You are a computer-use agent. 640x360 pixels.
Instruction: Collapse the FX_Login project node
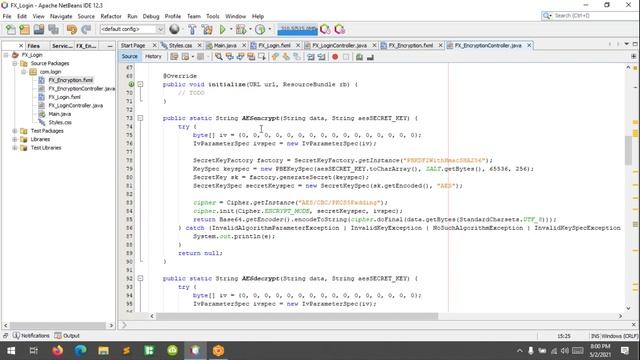point(6,55)
